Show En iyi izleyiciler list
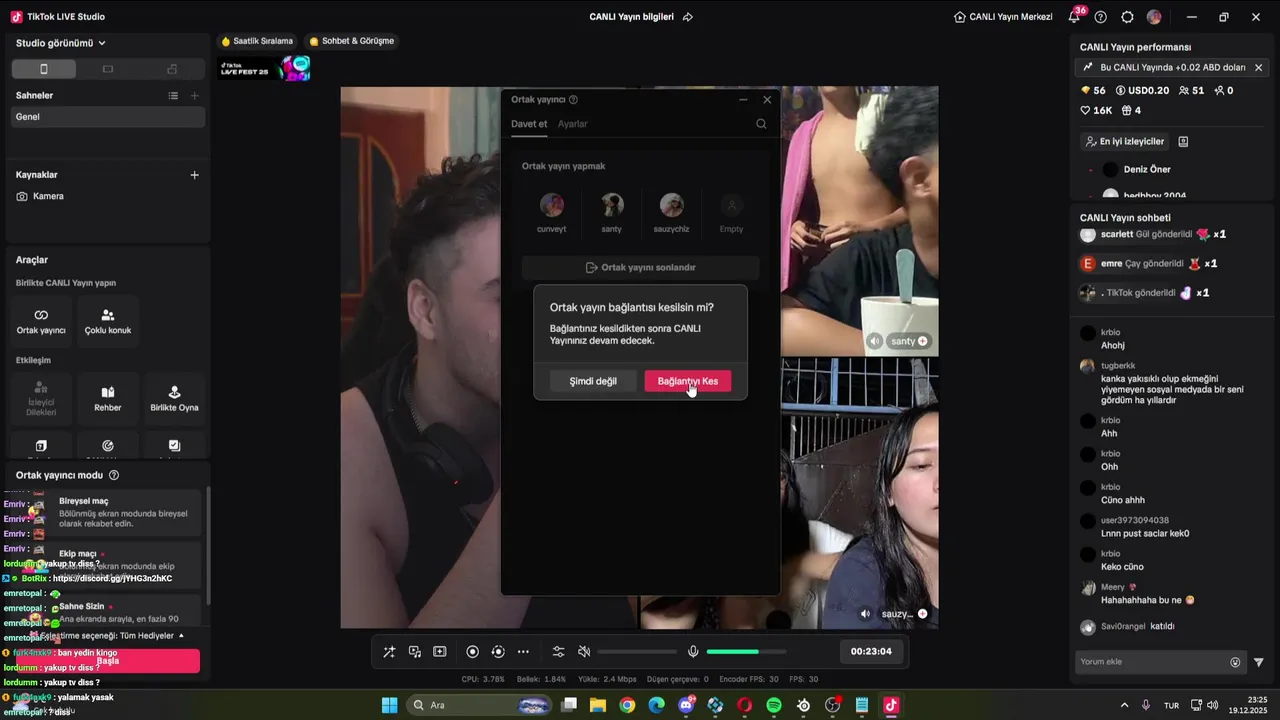 click(x=1125, y=142)
